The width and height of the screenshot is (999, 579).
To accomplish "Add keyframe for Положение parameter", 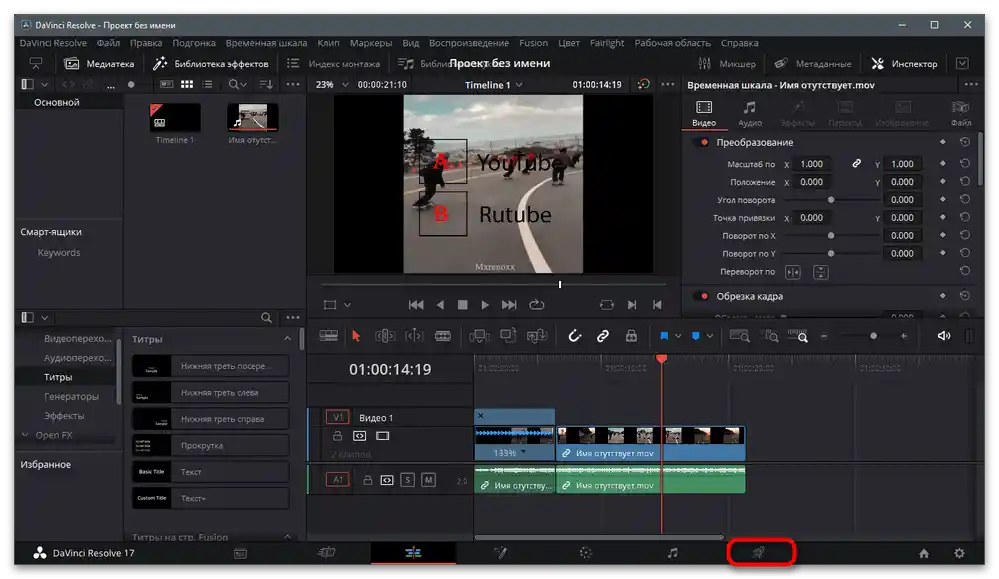I will [x=942, y=182].
